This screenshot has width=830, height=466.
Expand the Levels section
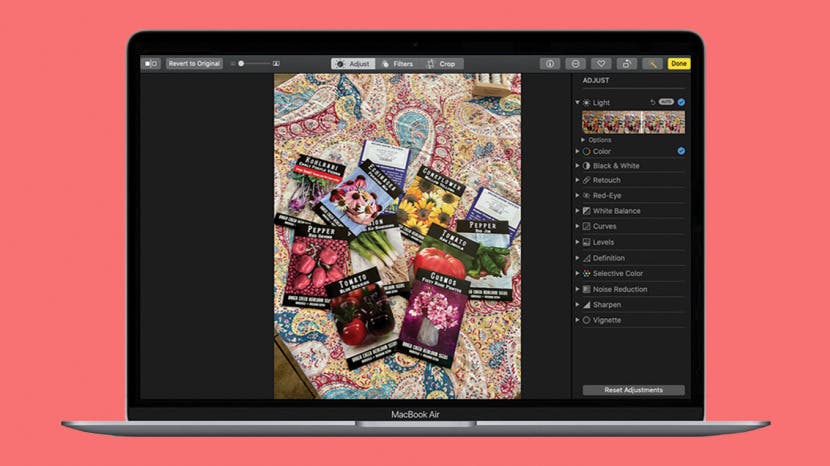(x=578, y=242)
